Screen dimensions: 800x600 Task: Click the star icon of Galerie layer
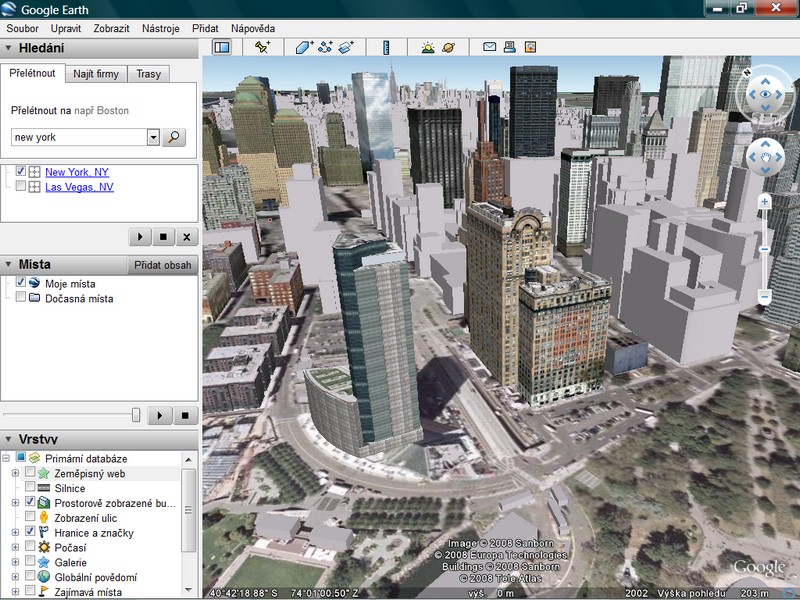point(44,562)
